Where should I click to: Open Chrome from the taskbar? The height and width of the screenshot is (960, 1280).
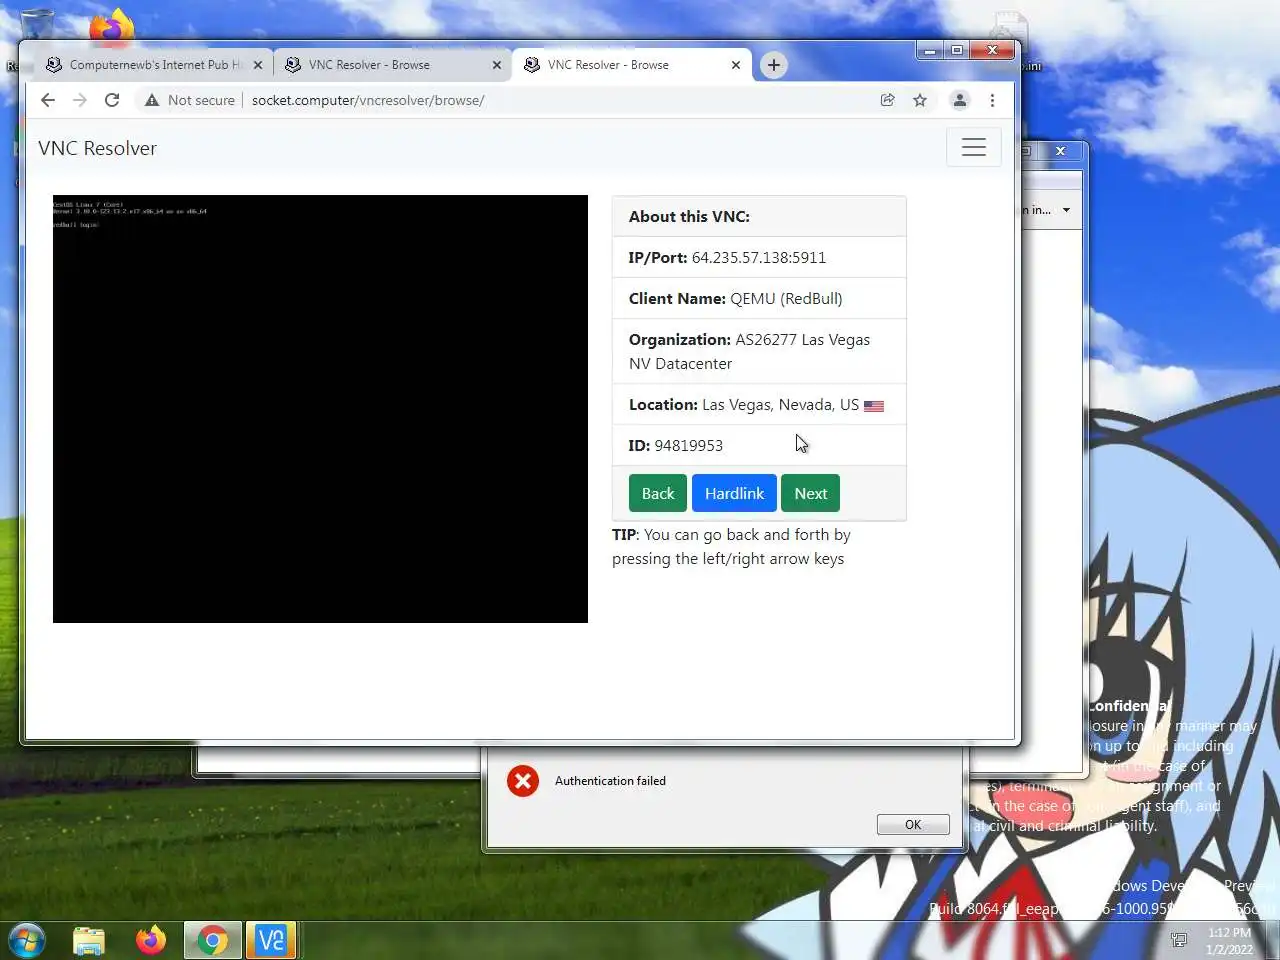coord(212,940)
